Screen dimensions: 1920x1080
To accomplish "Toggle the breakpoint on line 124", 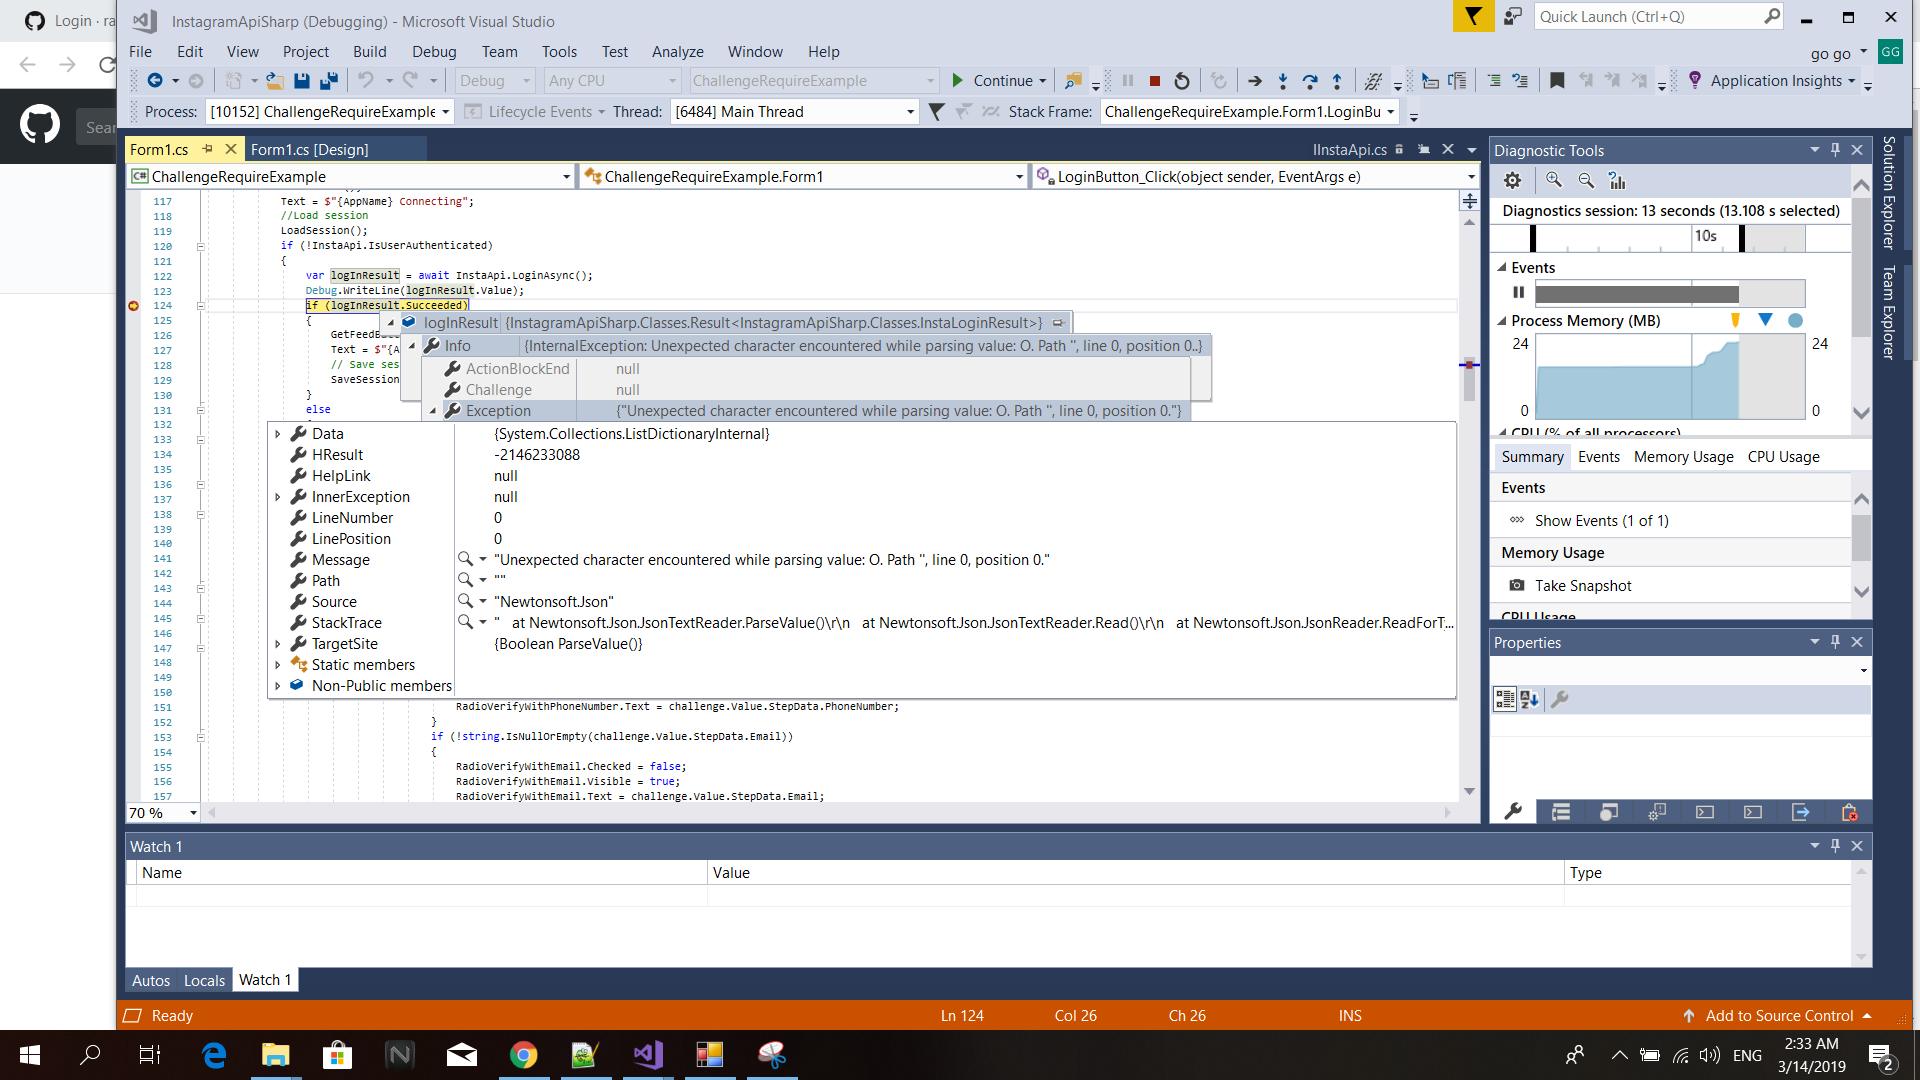I will (133, 306).
